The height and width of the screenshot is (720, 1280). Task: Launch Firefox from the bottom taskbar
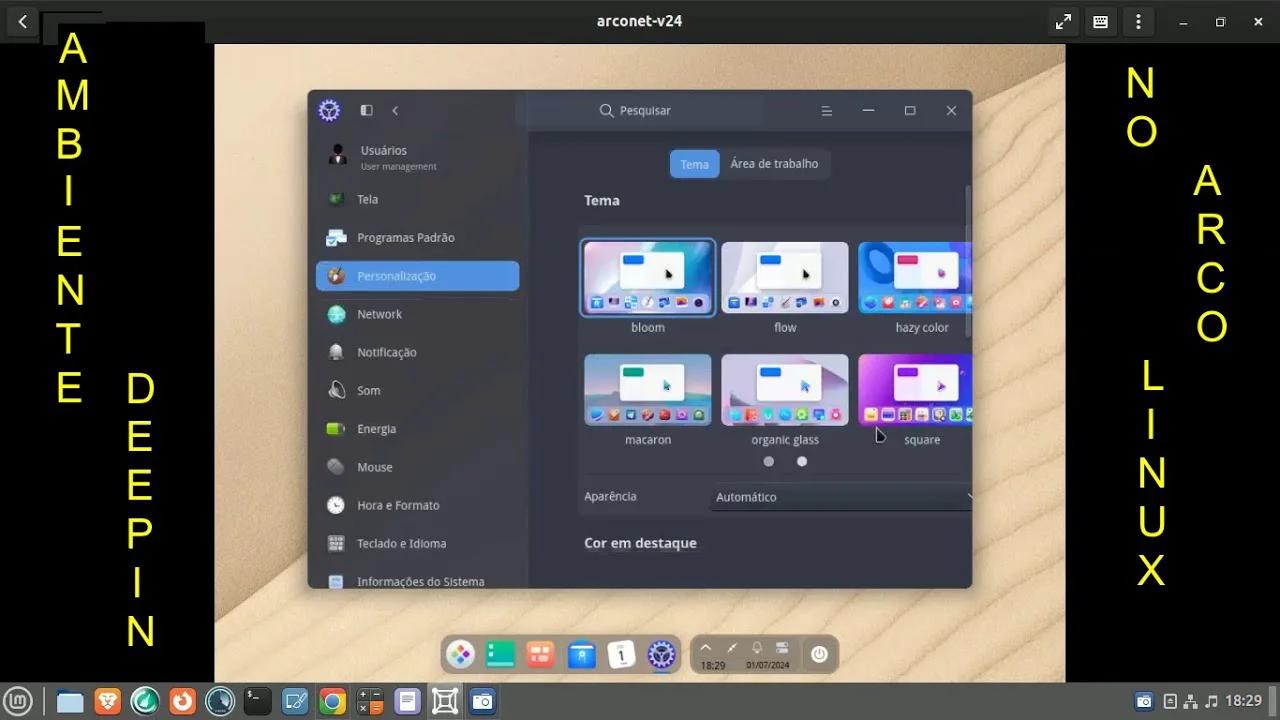tap(181, 701)
